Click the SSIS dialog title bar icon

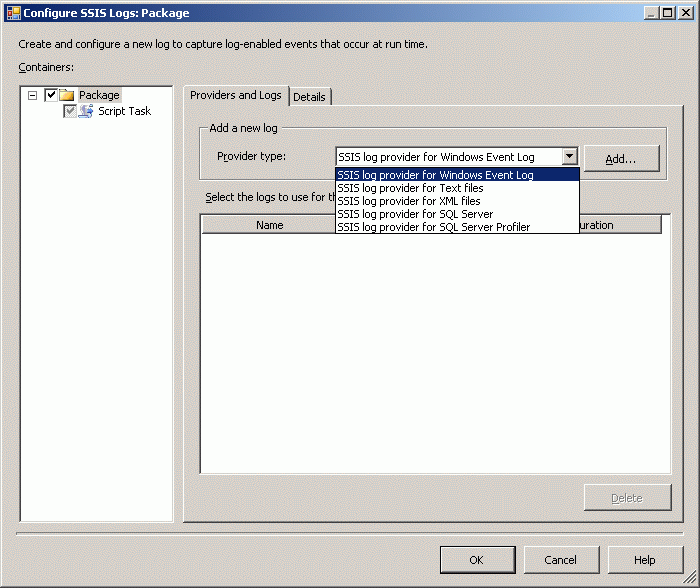click(x=13, y=13)
